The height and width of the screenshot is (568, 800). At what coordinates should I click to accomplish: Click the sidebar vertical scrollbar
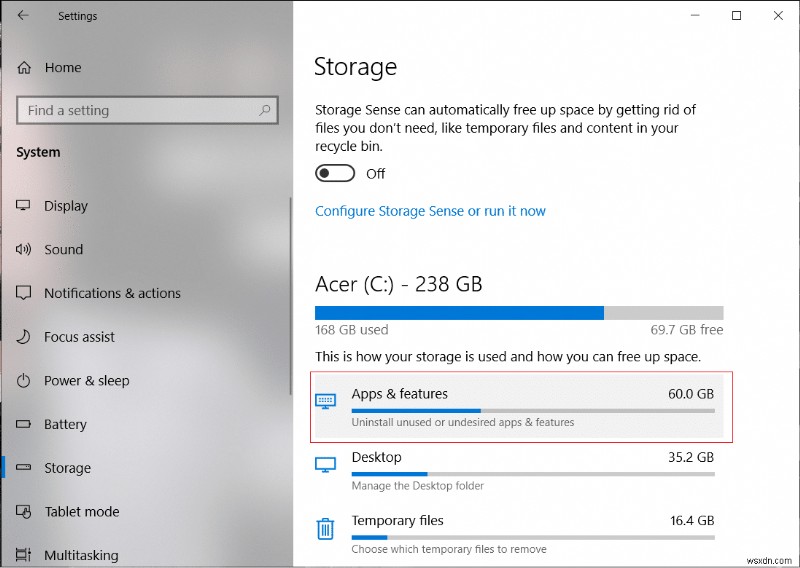(x=290, y=270)
